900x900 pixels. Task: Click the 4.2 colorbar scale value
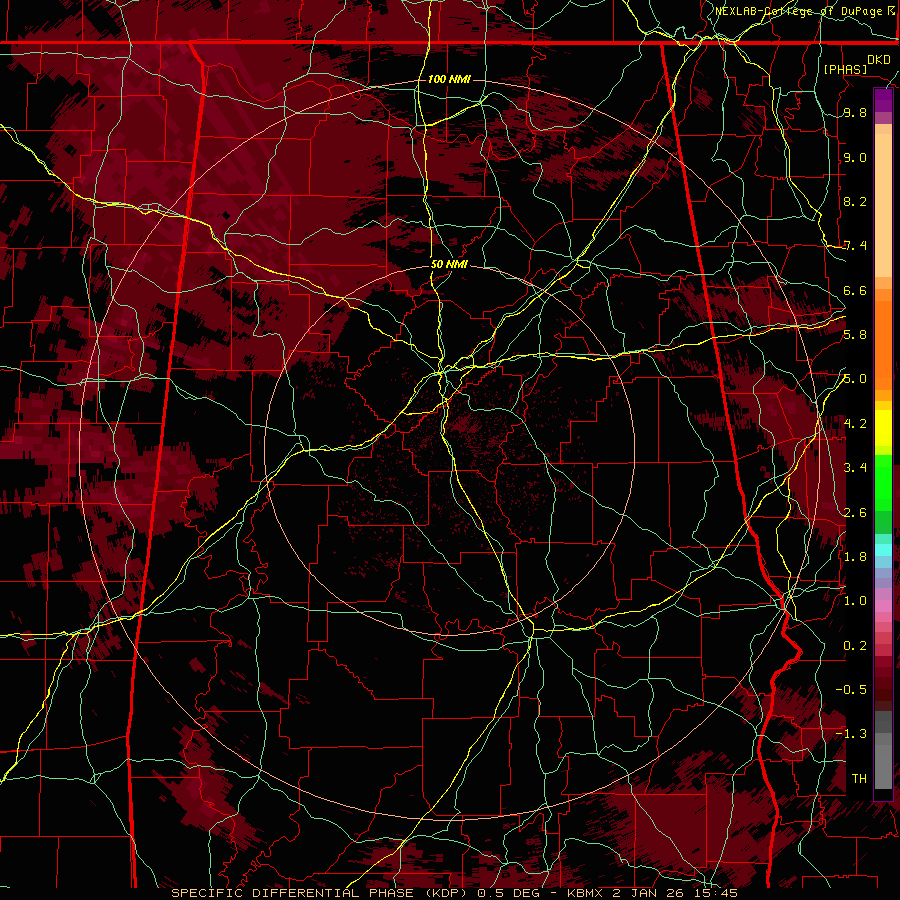[855, 424]
